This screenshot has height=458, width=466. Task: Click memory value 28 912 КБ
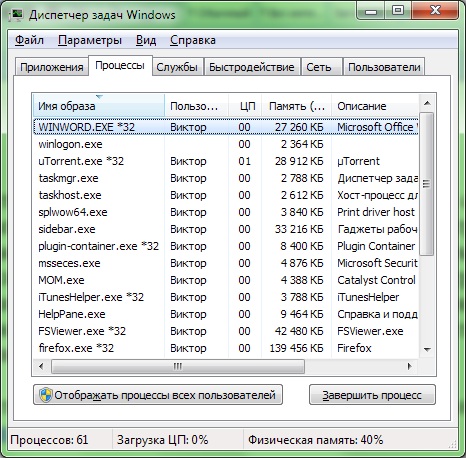tap(299, 161)
